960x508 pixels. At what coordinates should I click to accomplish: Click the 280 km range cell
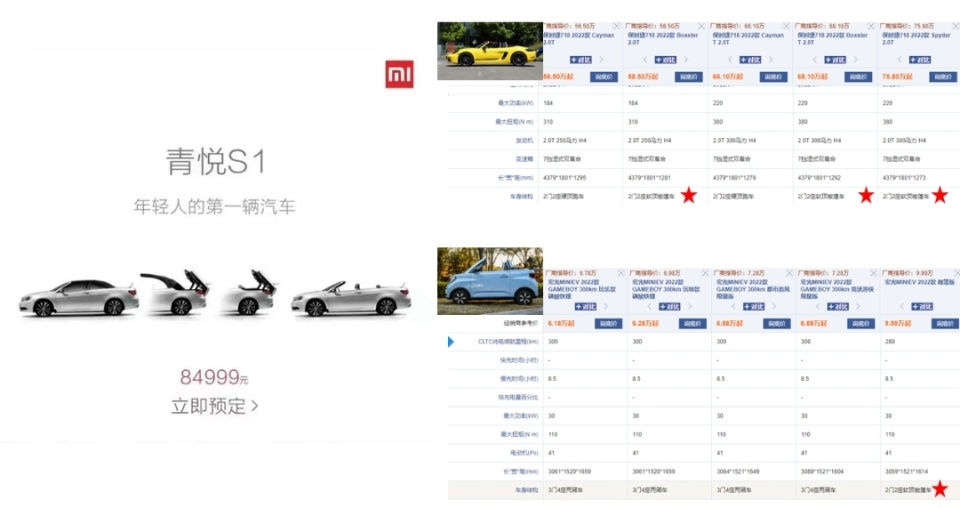coord(890,342)
